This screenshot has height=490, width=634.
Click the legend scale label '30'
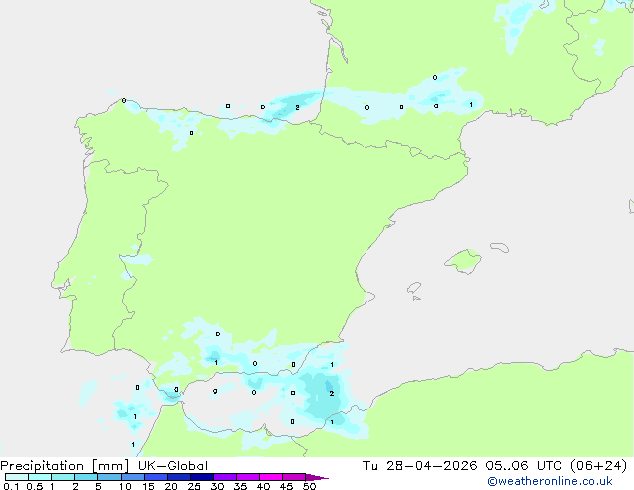tap(217, 486)
